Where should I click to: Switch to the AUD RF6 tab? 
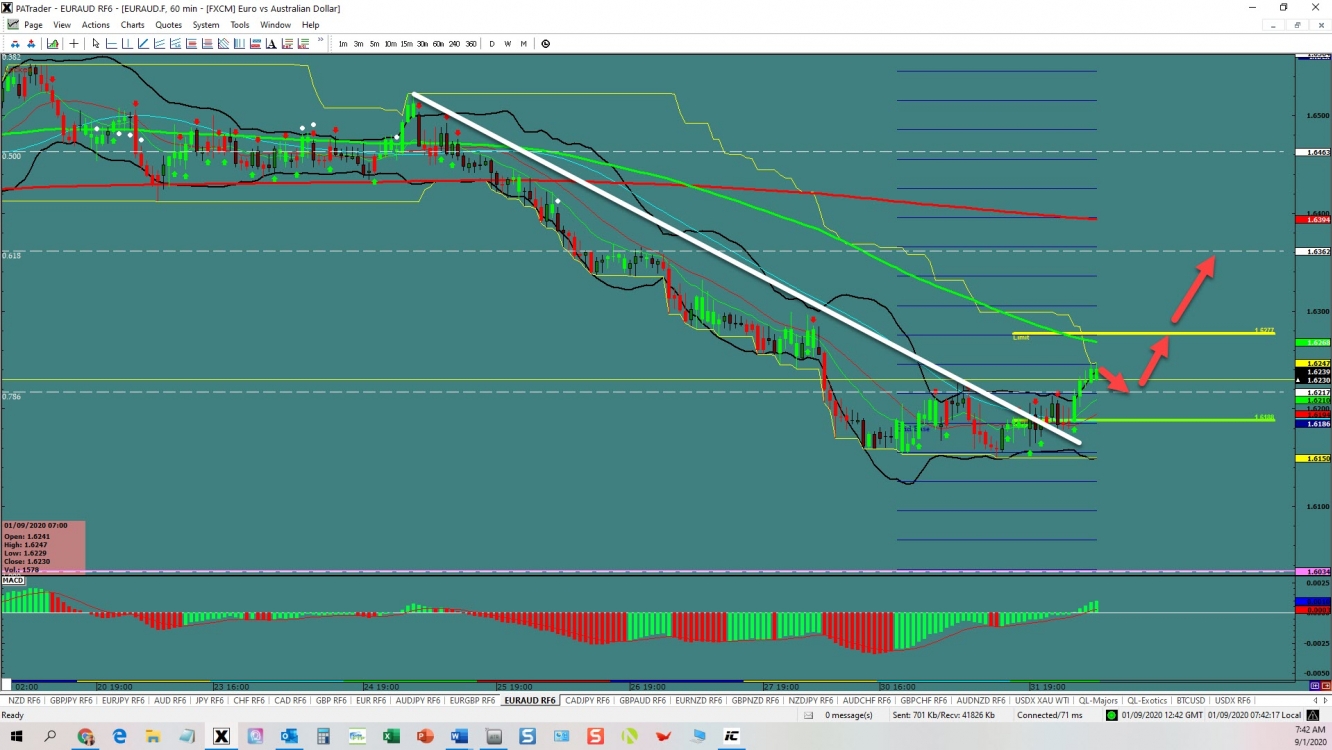click(x=171, y=700)
